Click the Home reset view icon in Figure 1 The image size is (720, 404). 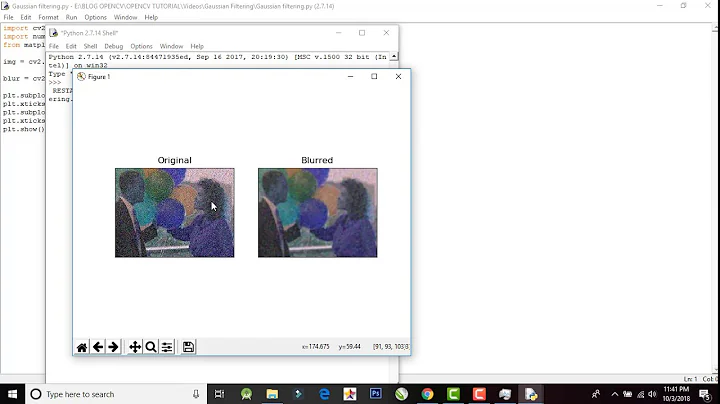[x=82, y=347]
